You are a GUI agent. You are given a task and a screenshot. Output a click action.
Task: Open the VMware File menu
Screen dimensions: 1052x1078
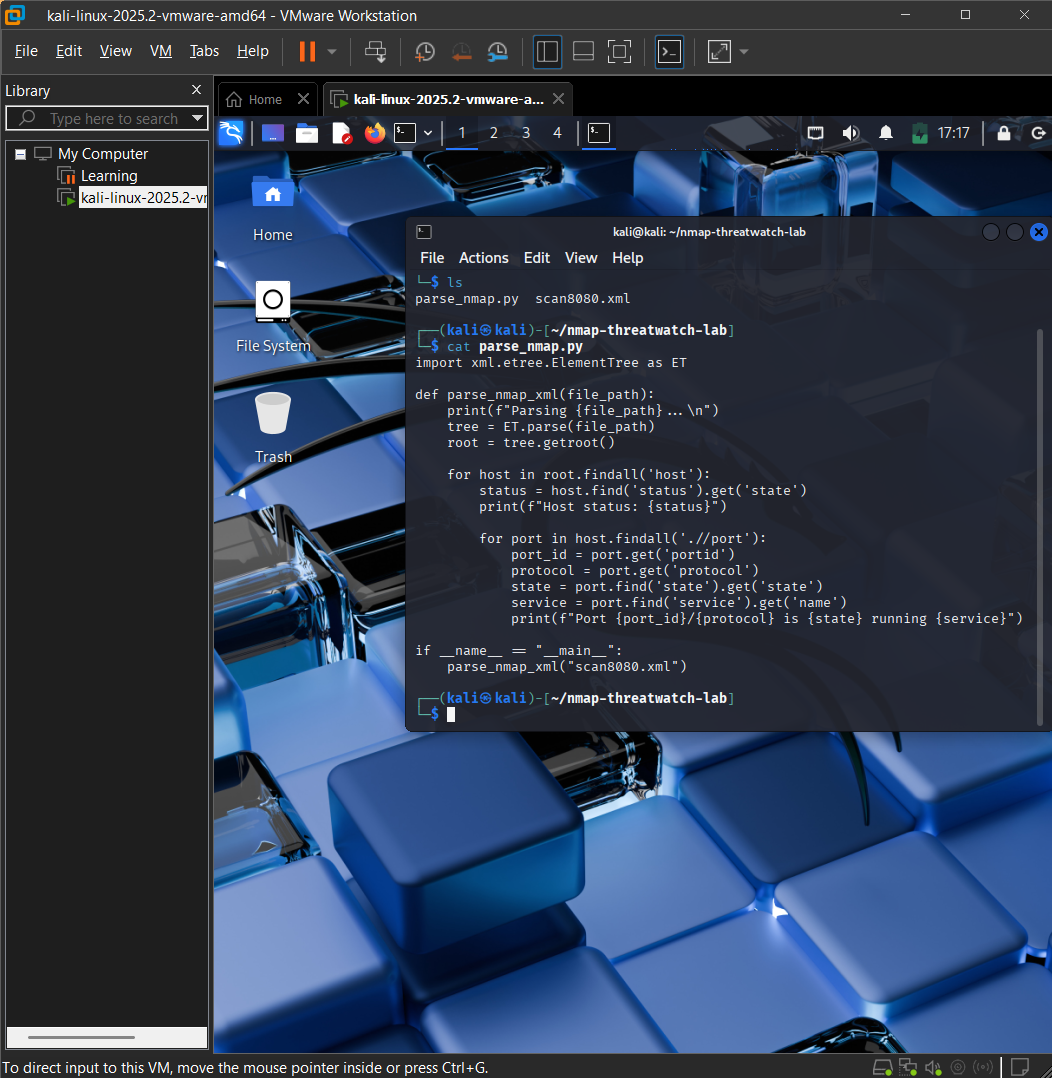point(26,51)
